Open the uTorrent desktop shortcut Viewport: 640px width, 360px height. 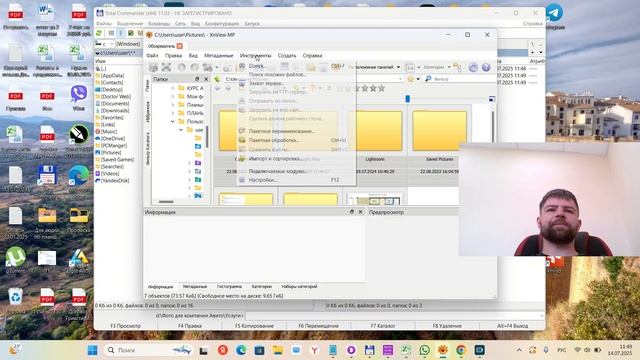click(16, 260)
